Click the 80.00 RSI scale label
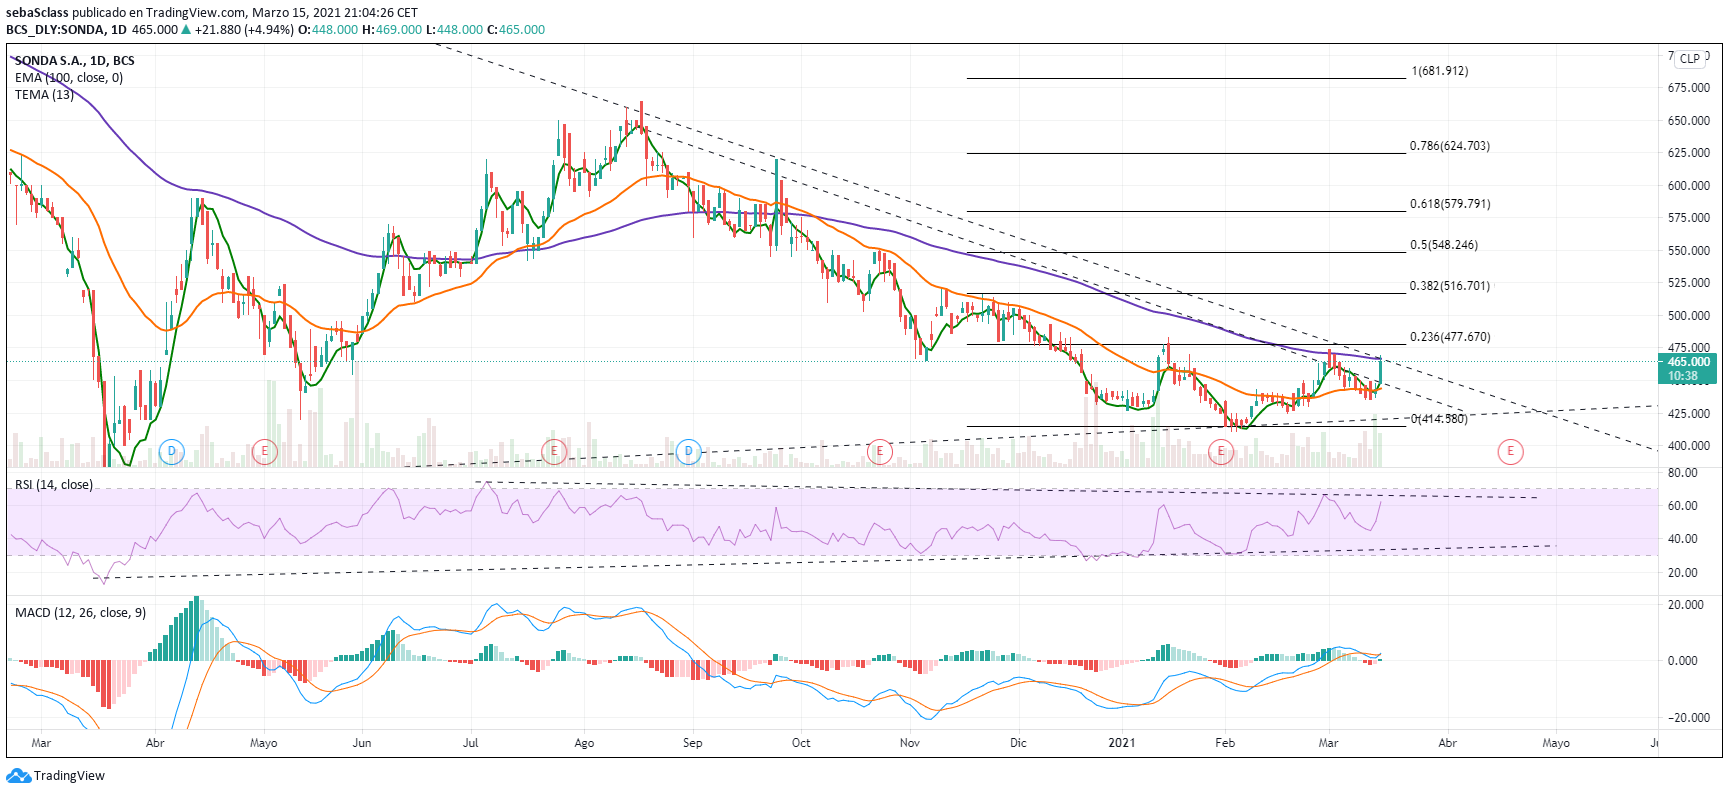The width and height of the screenshot is (1729, 794). (1683, 473)
